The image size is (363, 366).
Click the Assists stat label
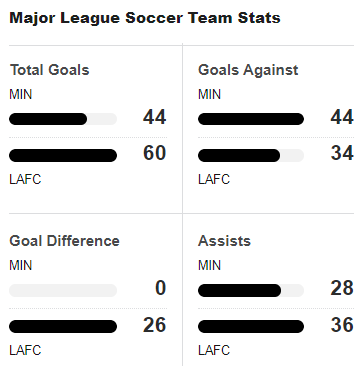224,241
